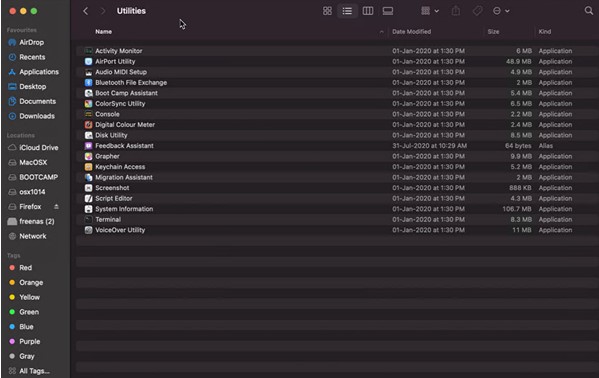The image size is (599, 378).
Task: Click the Disk Utility icon
Action: (89, 135)
